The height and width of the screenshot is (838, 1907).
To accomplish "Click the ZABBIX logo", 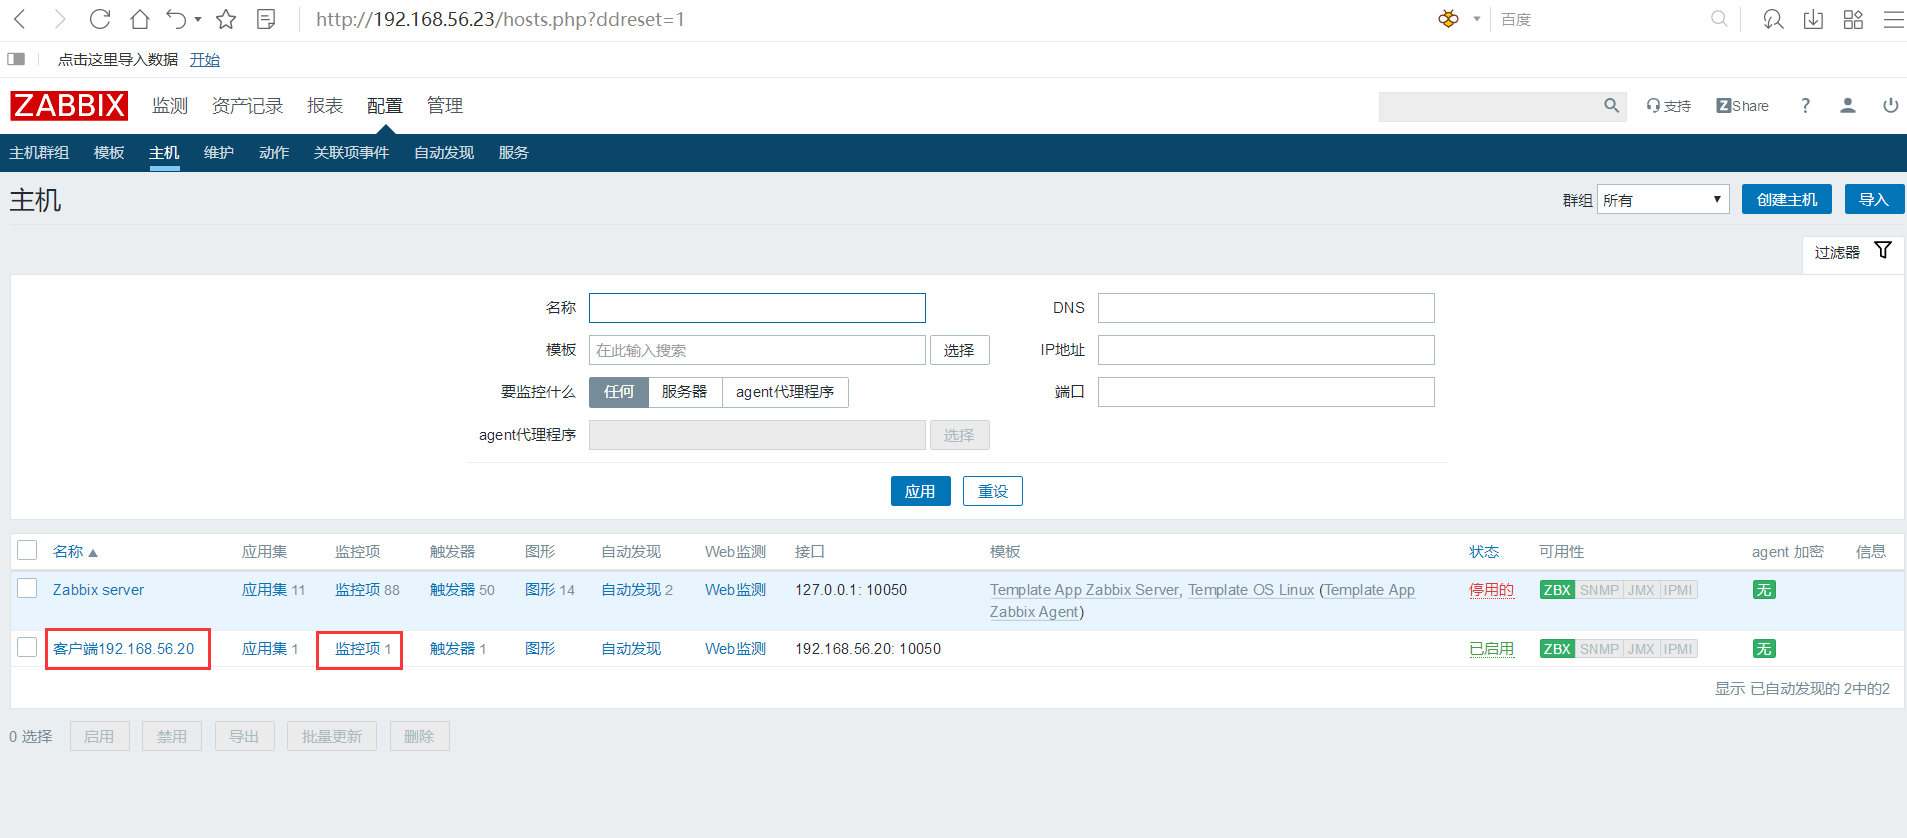I will (x=69, y=105).
